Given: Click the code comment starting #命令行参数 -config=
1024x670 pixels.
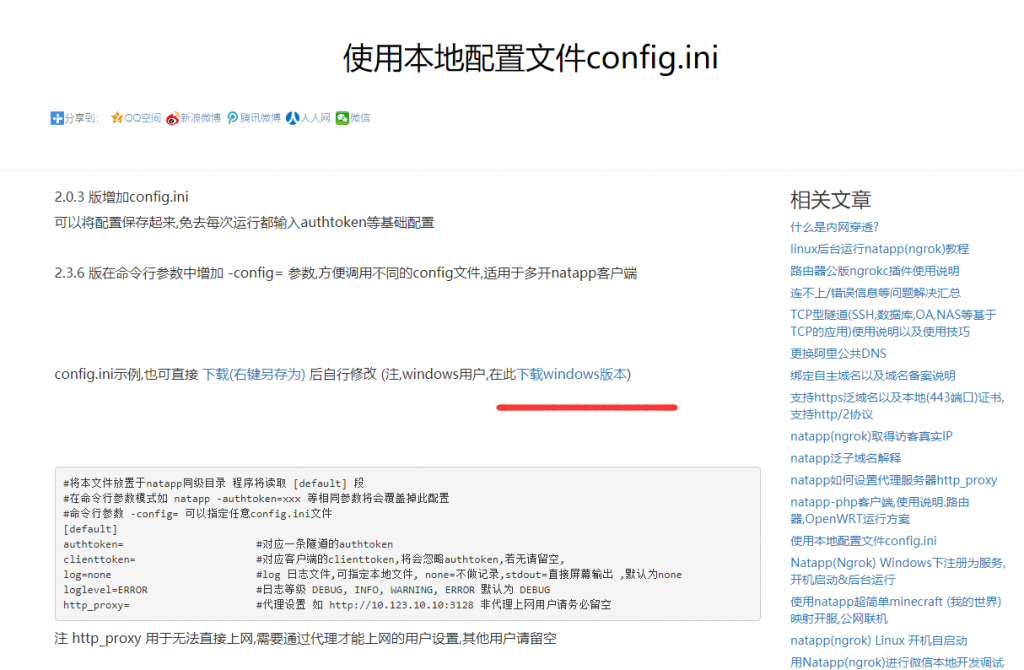Looking at the screenshot, I should pos(197,514).
